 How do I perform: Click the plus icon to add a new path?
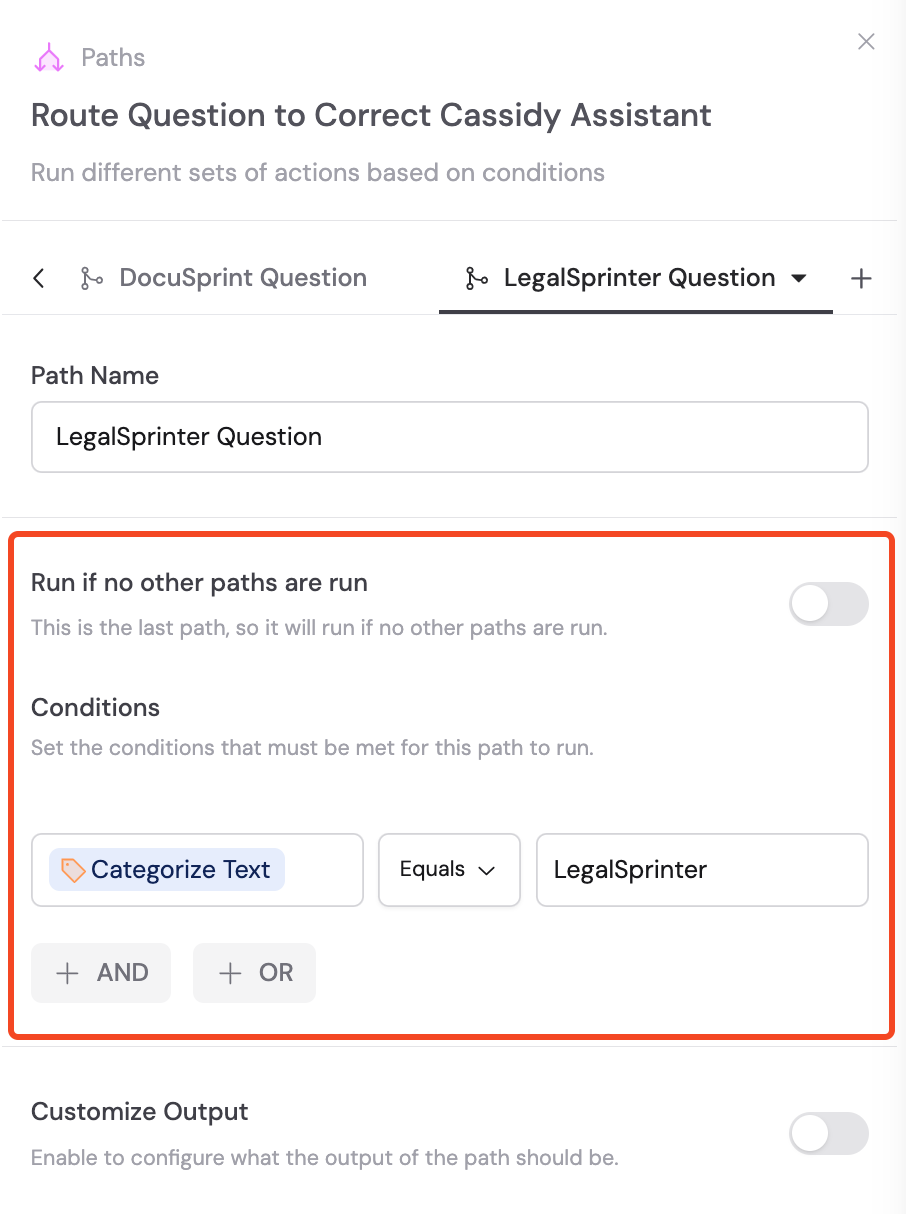tap(861, 278)
